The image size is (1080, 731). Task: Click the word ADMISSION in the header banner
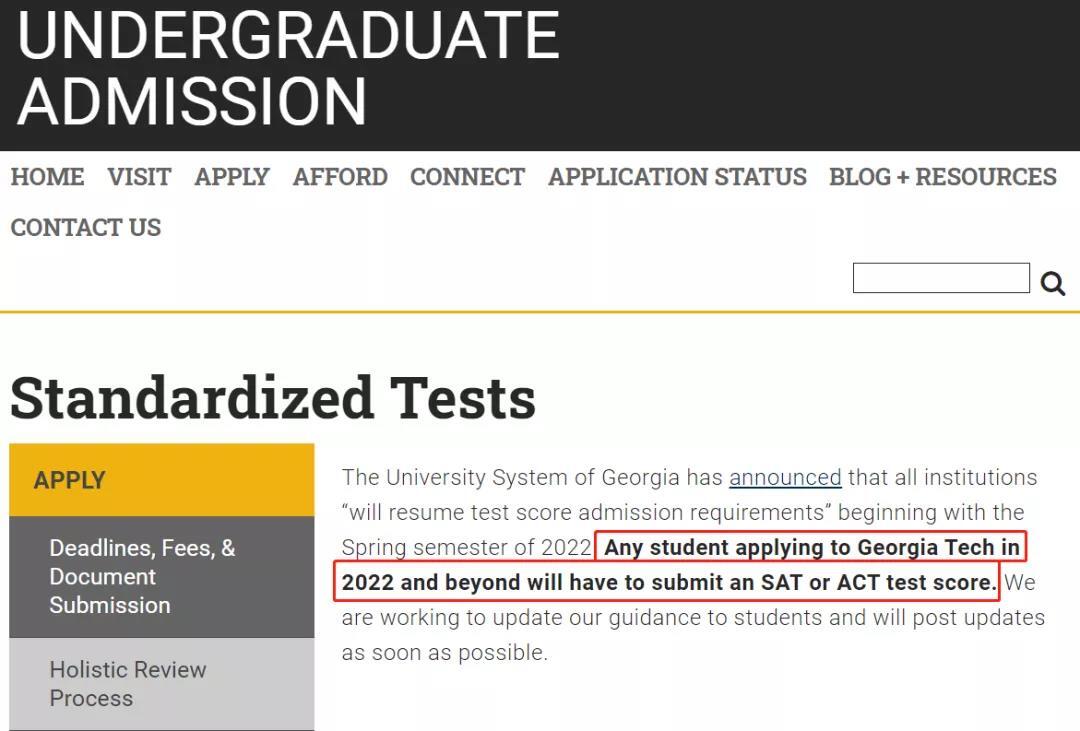[x=191, y=101]
